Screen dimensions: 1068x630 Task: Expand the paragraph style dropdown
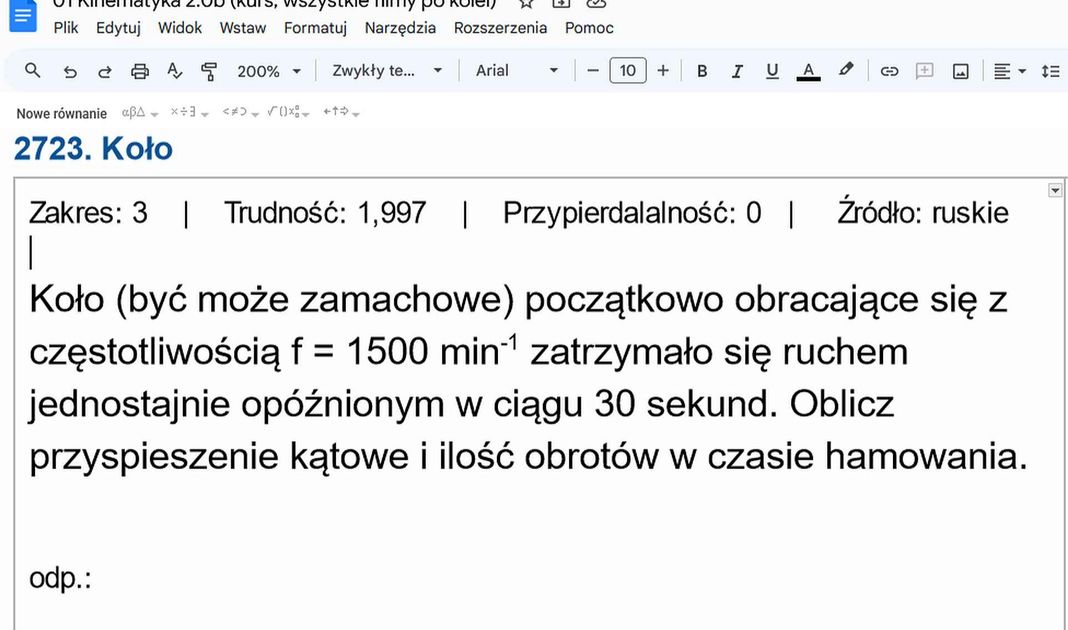coord(386,71)
